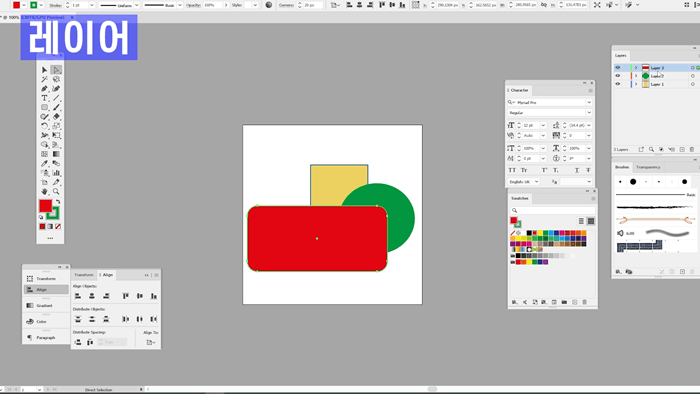Viewport: 700px width, 394px height.
Task: Open Gradient in collapsed panel dock
Action: (x=46, y=306)
